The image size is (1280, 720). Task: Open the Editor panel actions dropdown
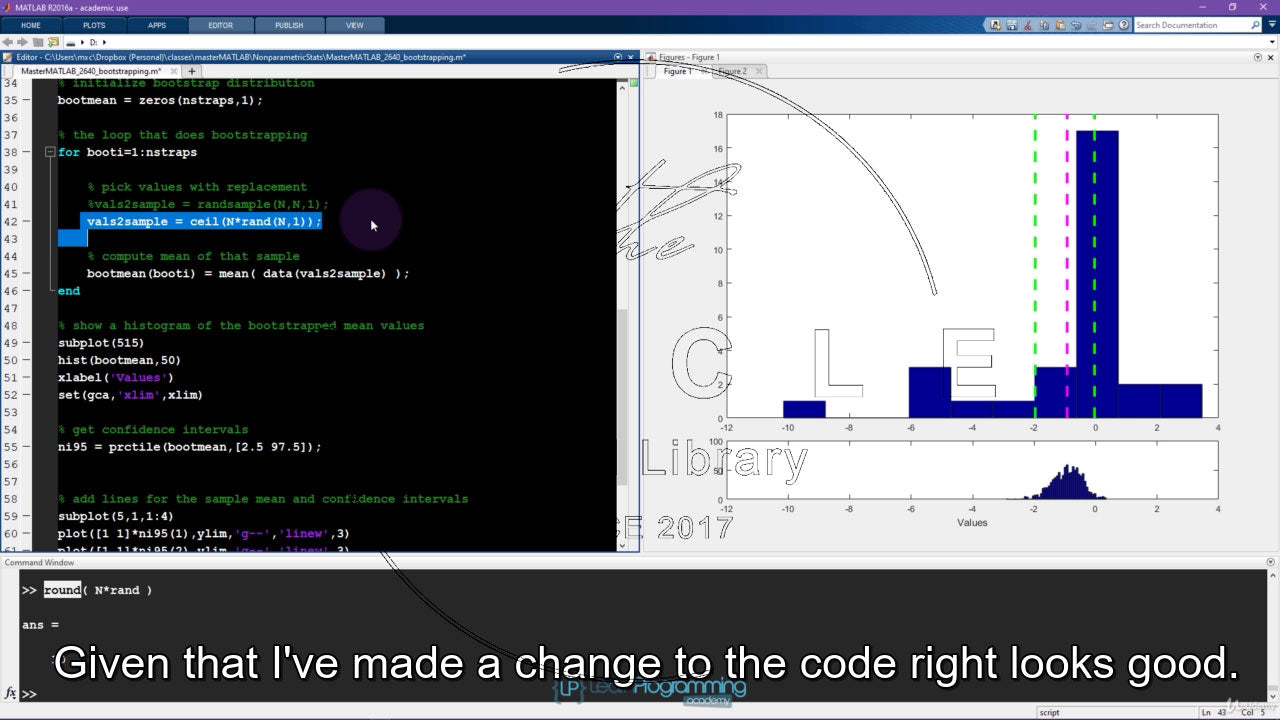coord(618,57)
